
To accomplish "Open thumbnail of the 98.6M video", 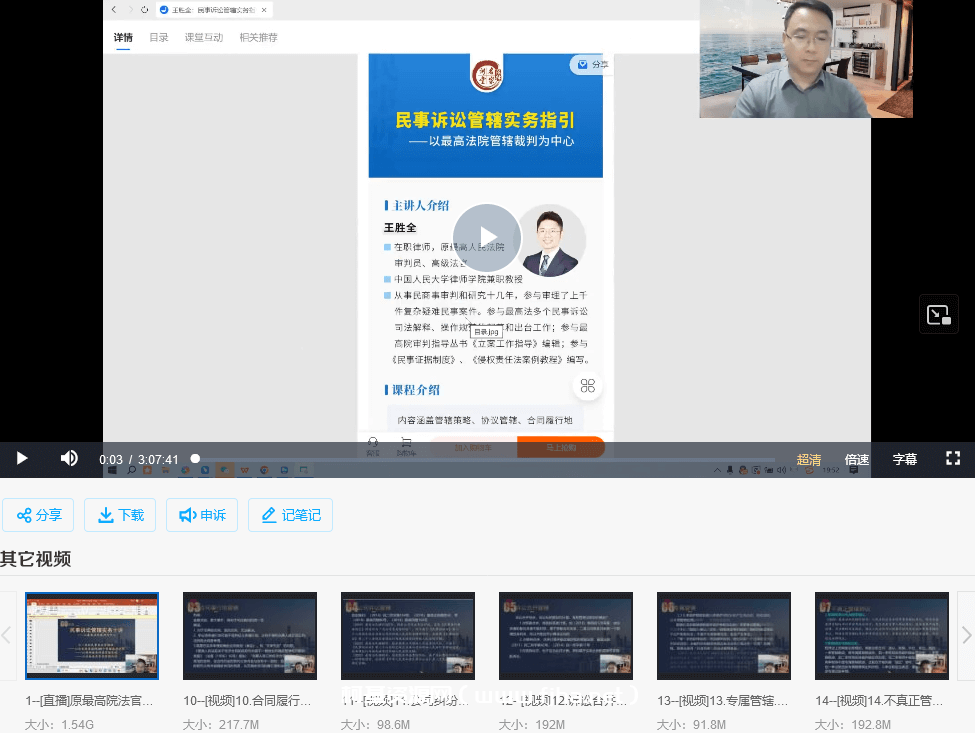I will pos(408,636).
